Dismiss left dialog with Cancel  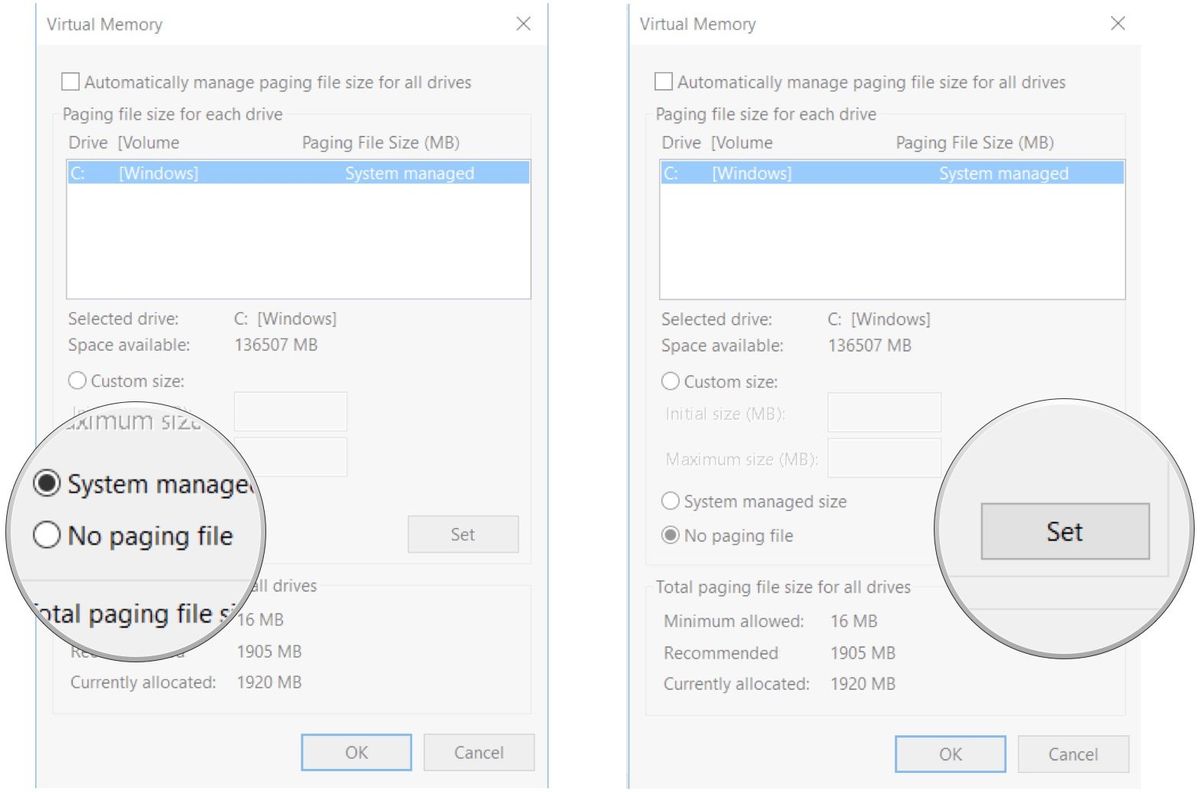coord(479,752)
